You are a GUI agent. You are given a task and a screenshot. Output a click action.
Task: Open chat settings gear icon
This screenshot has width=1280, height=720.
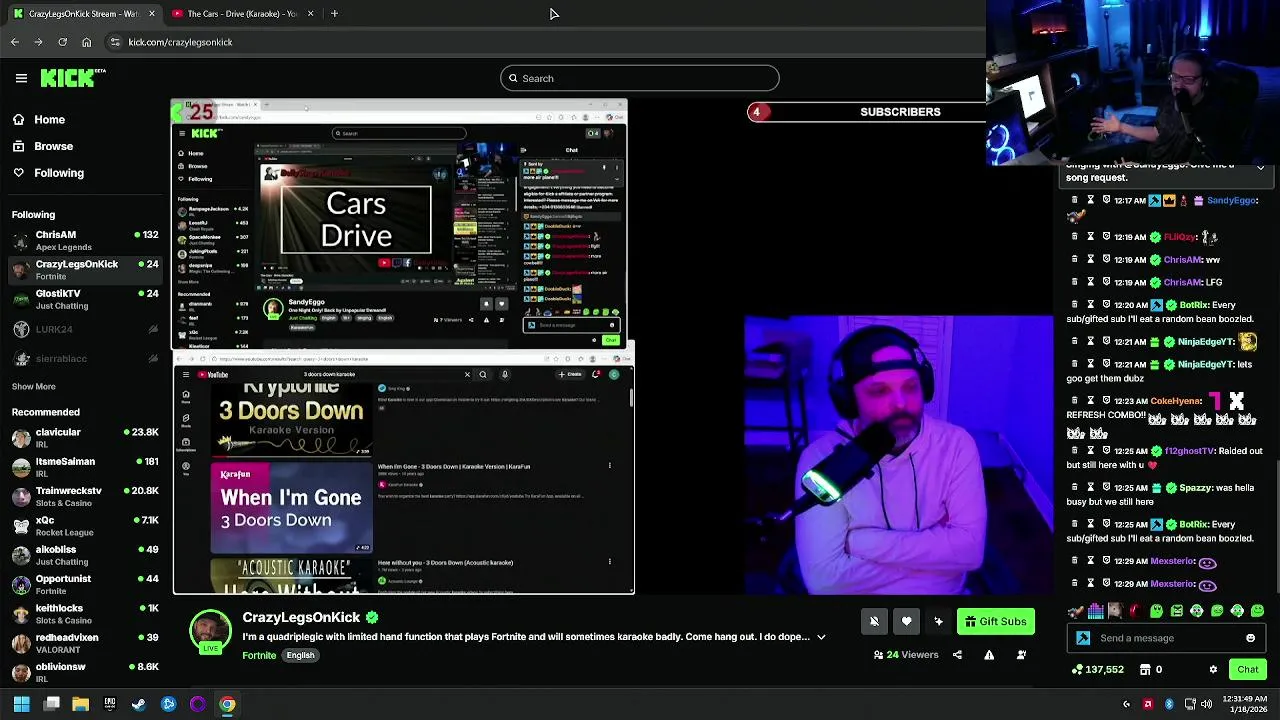(x=1213, y=670)
